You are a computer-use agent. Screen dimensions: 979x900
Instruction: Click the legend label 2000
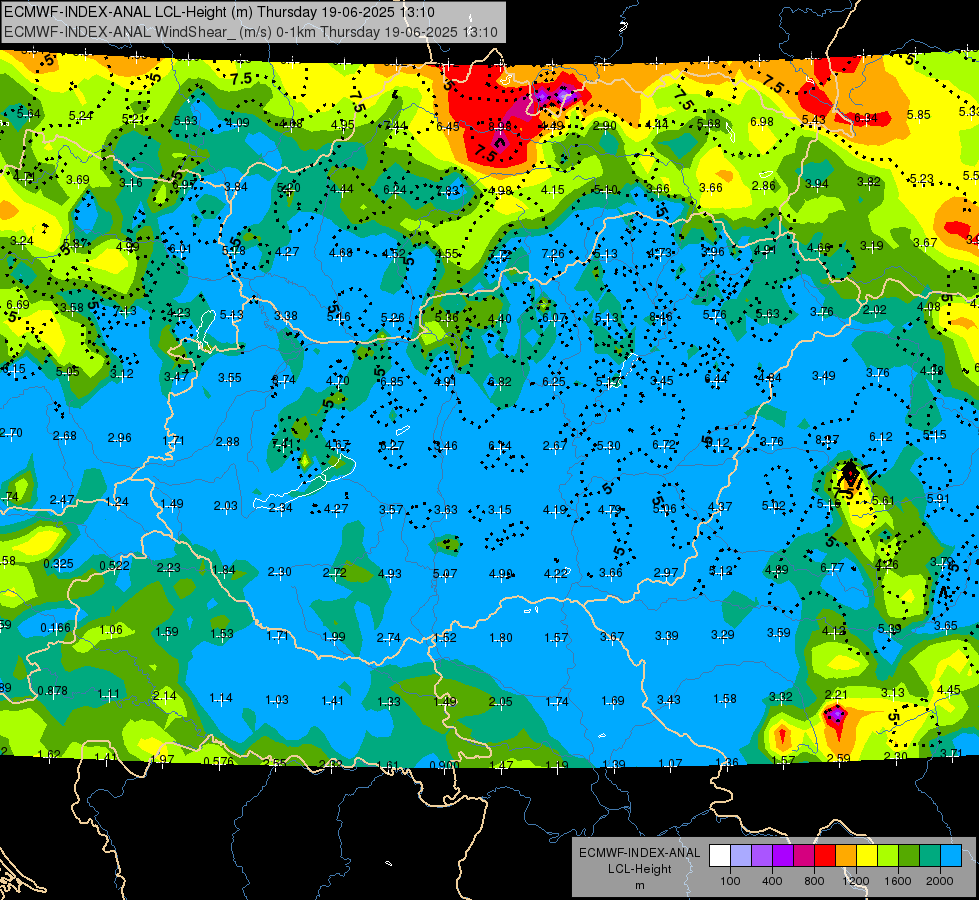[940, 881]
